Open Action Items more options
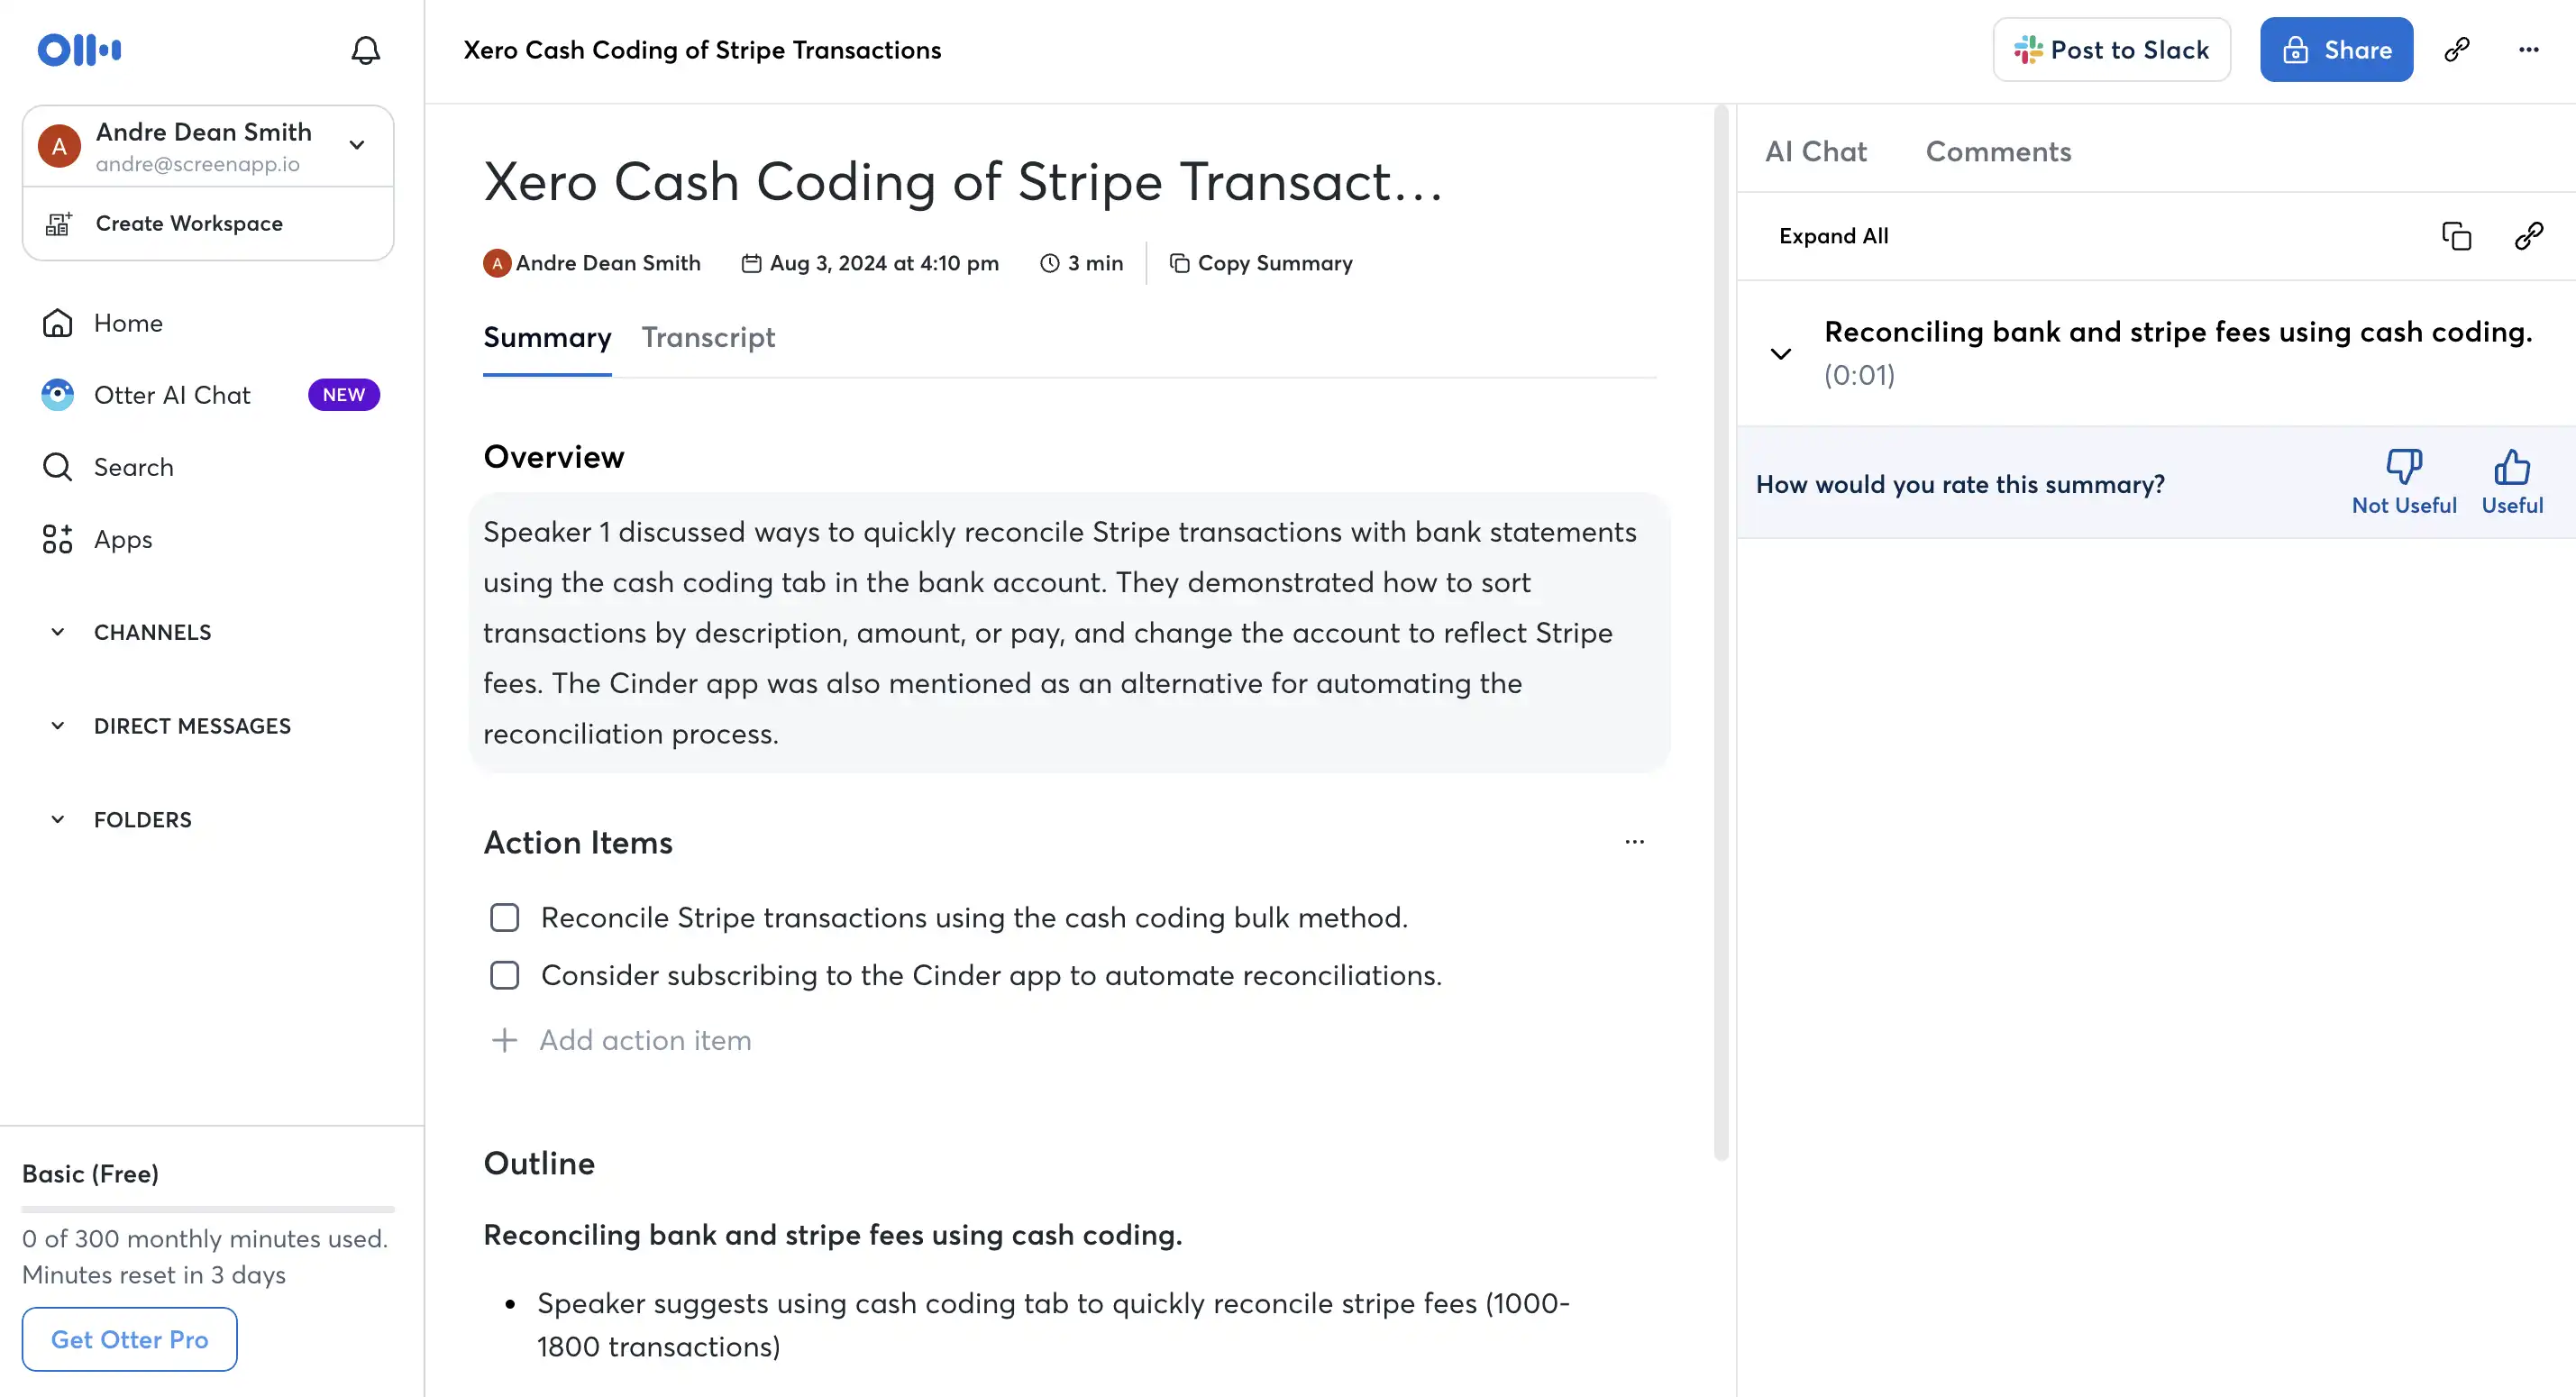The height and width of the screenshot is (1397, 2576). (1634, 842)
